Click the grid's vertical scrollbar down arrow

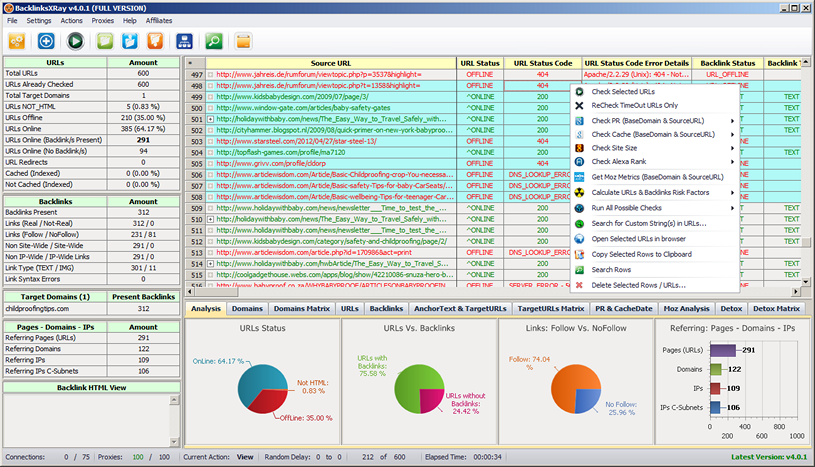808,283
